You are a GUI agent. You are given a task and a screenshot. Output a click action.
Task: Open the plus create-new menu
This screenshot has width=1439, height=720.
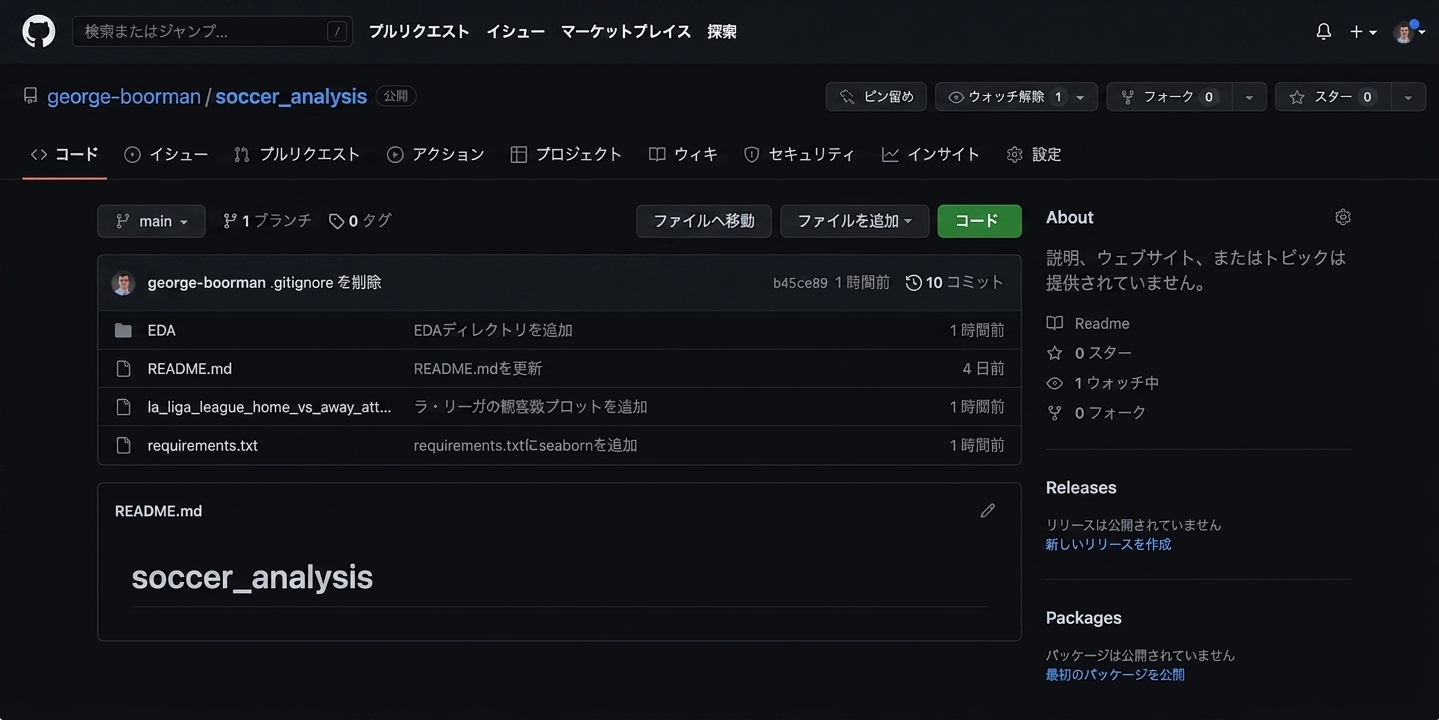click(1363, 32)
